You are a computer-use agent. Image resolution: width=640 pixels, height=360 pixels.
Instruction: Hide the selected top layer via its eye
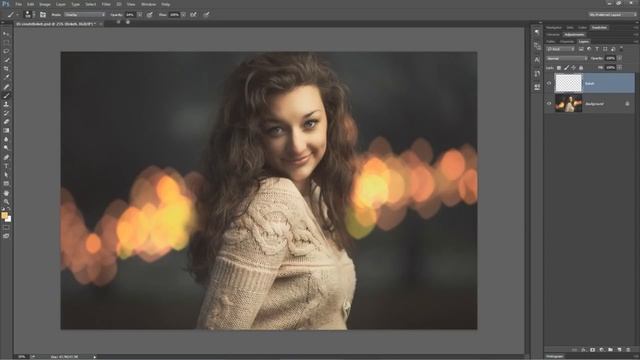click(549, 83)
